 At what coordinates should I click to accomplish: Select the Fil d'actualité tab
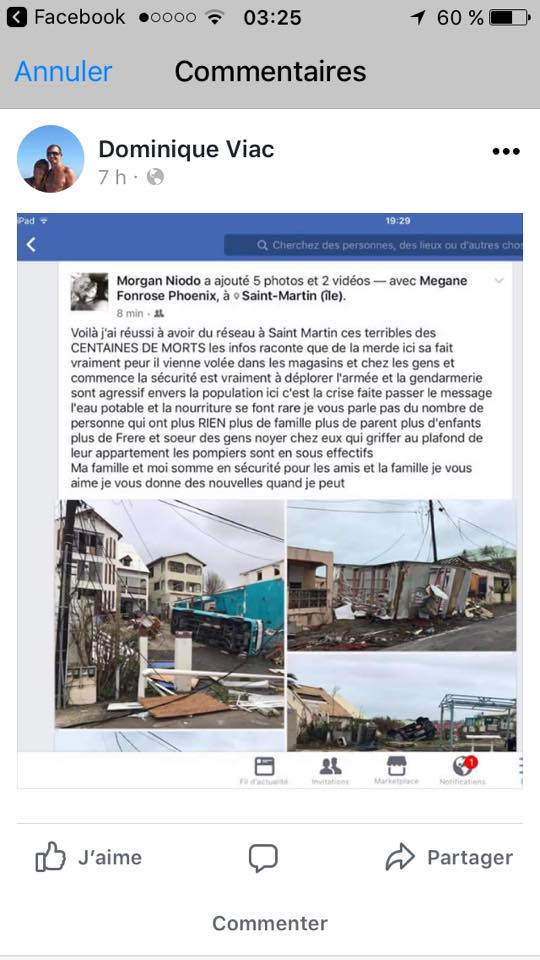pyautogui.click(x=264, y=770)
